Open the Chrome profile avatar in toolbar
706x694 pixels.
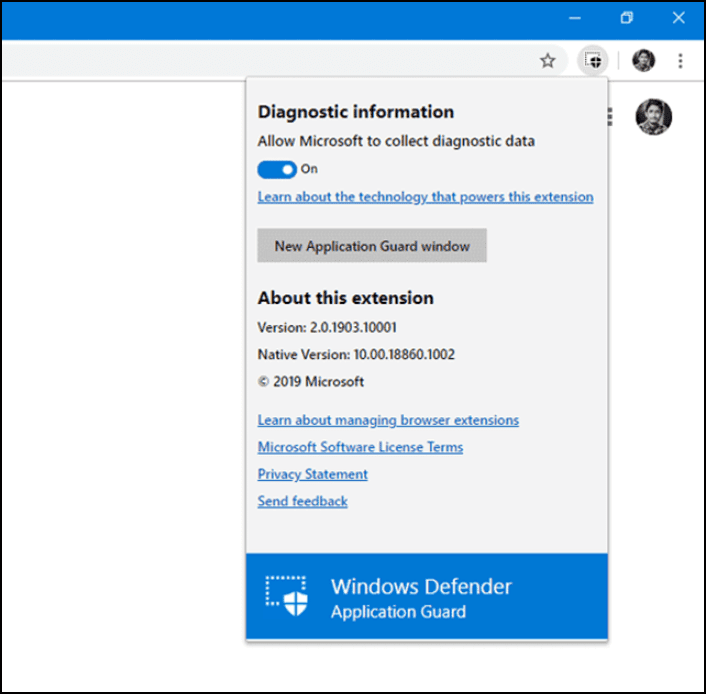tap(643, 60)
